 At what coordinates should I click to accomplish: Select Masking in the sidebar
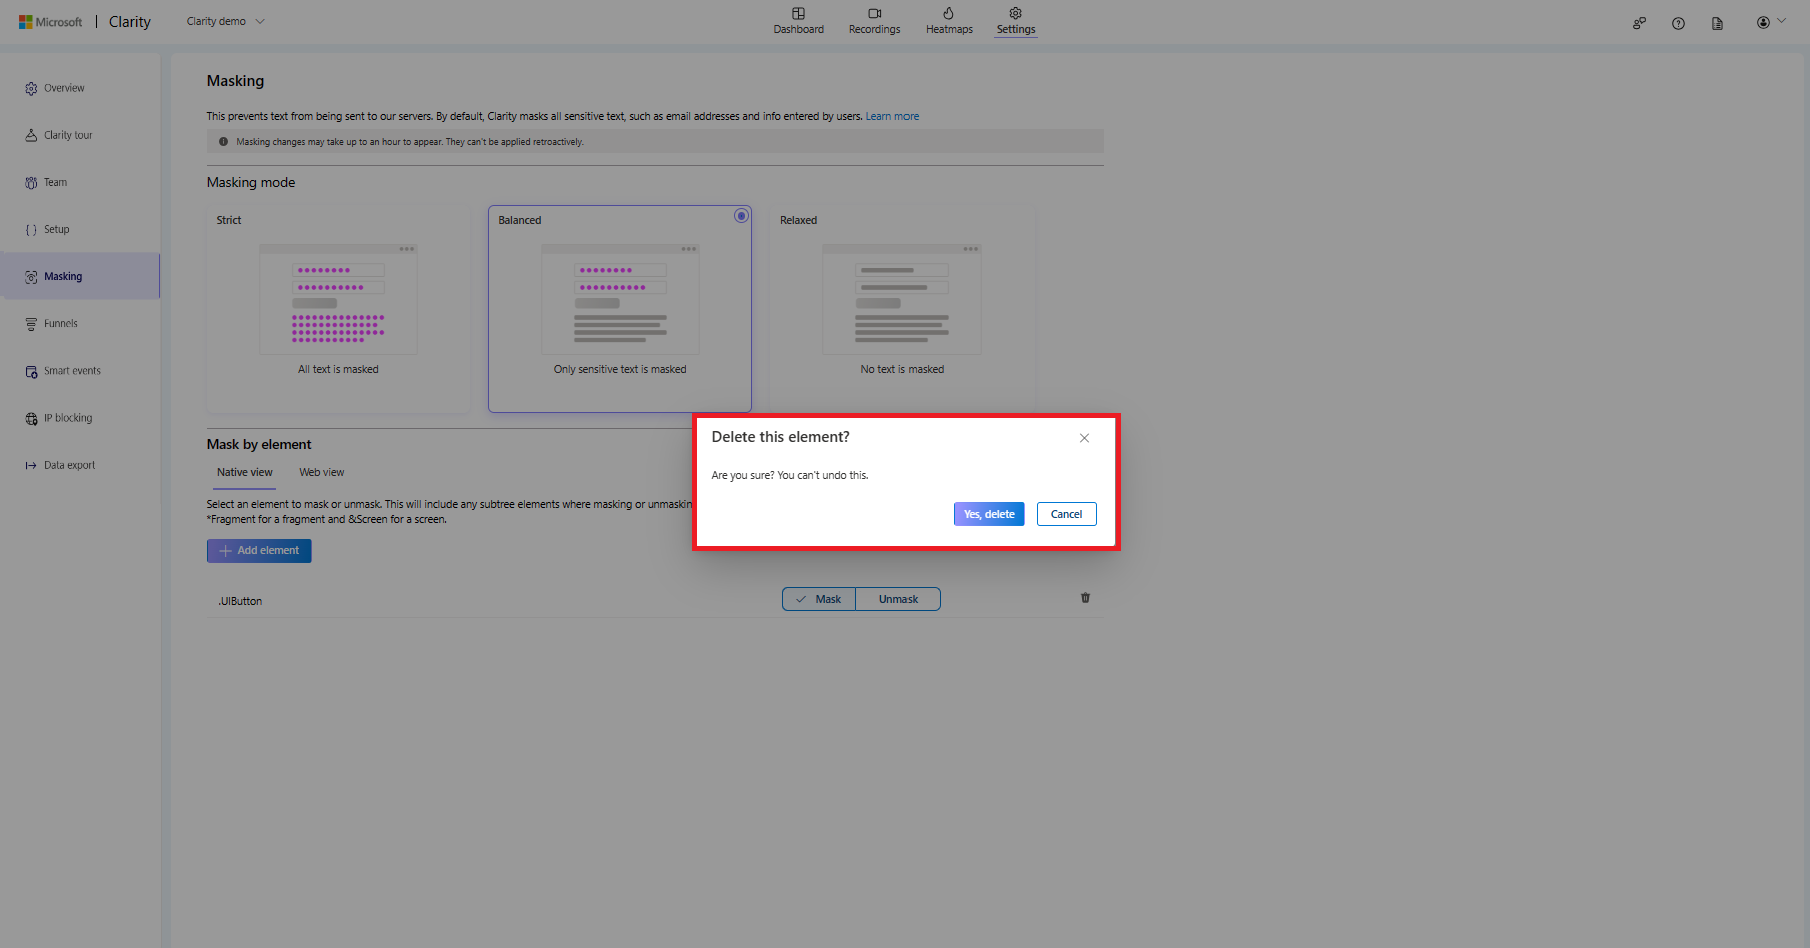point(80,276)
